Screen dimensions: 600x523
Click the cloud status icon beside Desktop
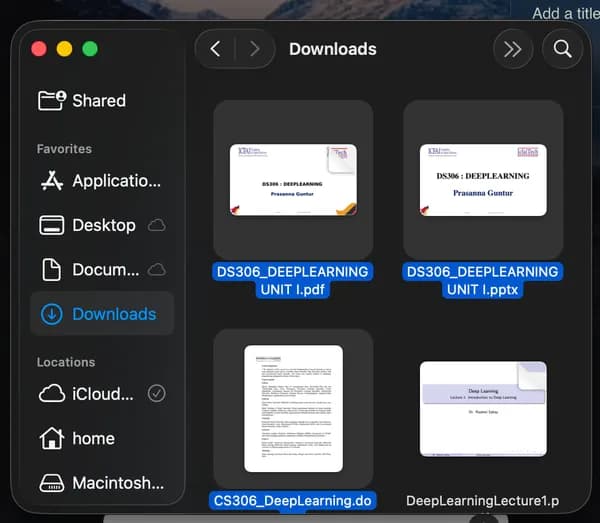[157, 225]
